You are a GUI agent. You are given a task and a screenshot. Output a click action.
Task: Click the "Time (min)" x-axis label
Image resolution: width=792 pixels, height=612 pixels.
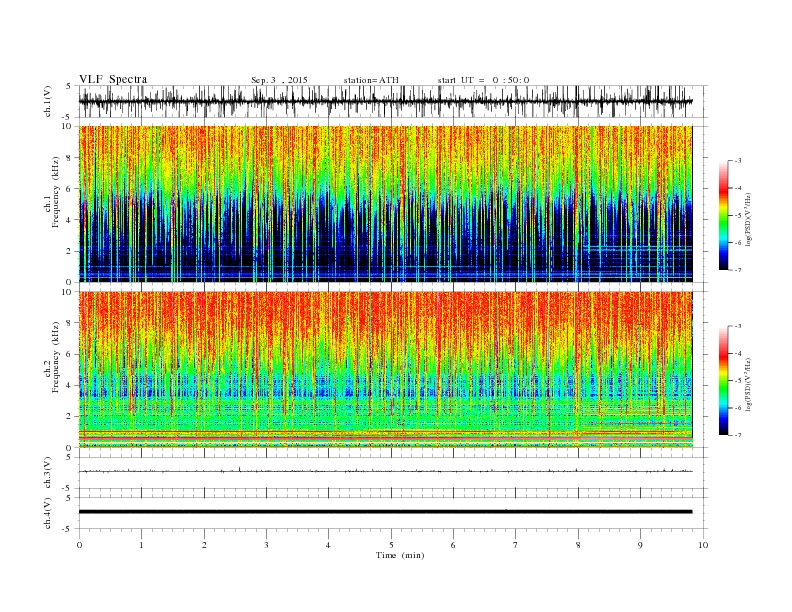[x=400, y=555]
